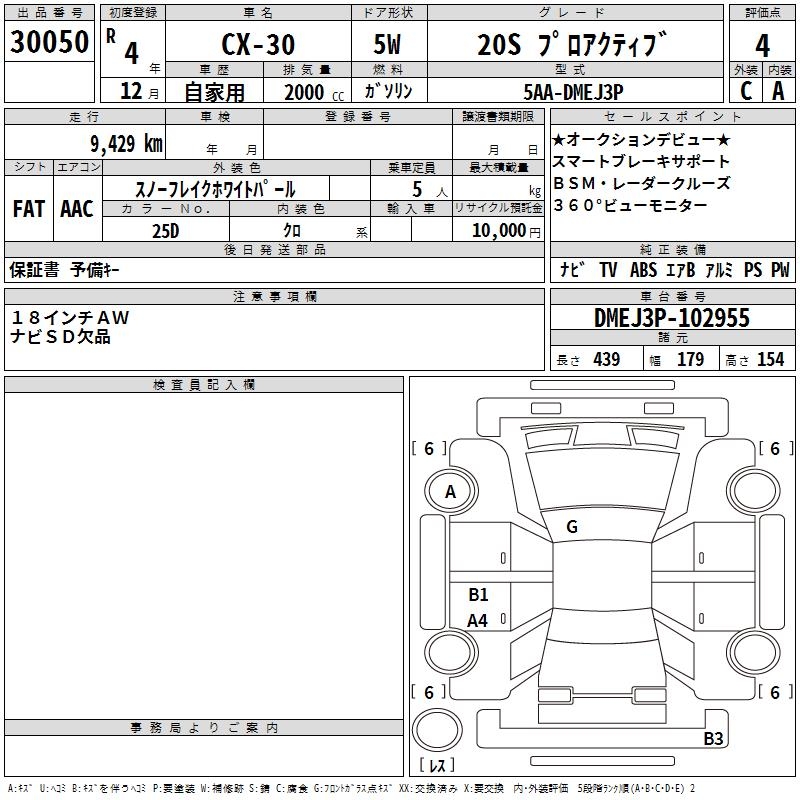Viewport: 800px width, 800px height.
Task: Click the note ナビSD欠品
Action: pos(60,337)
